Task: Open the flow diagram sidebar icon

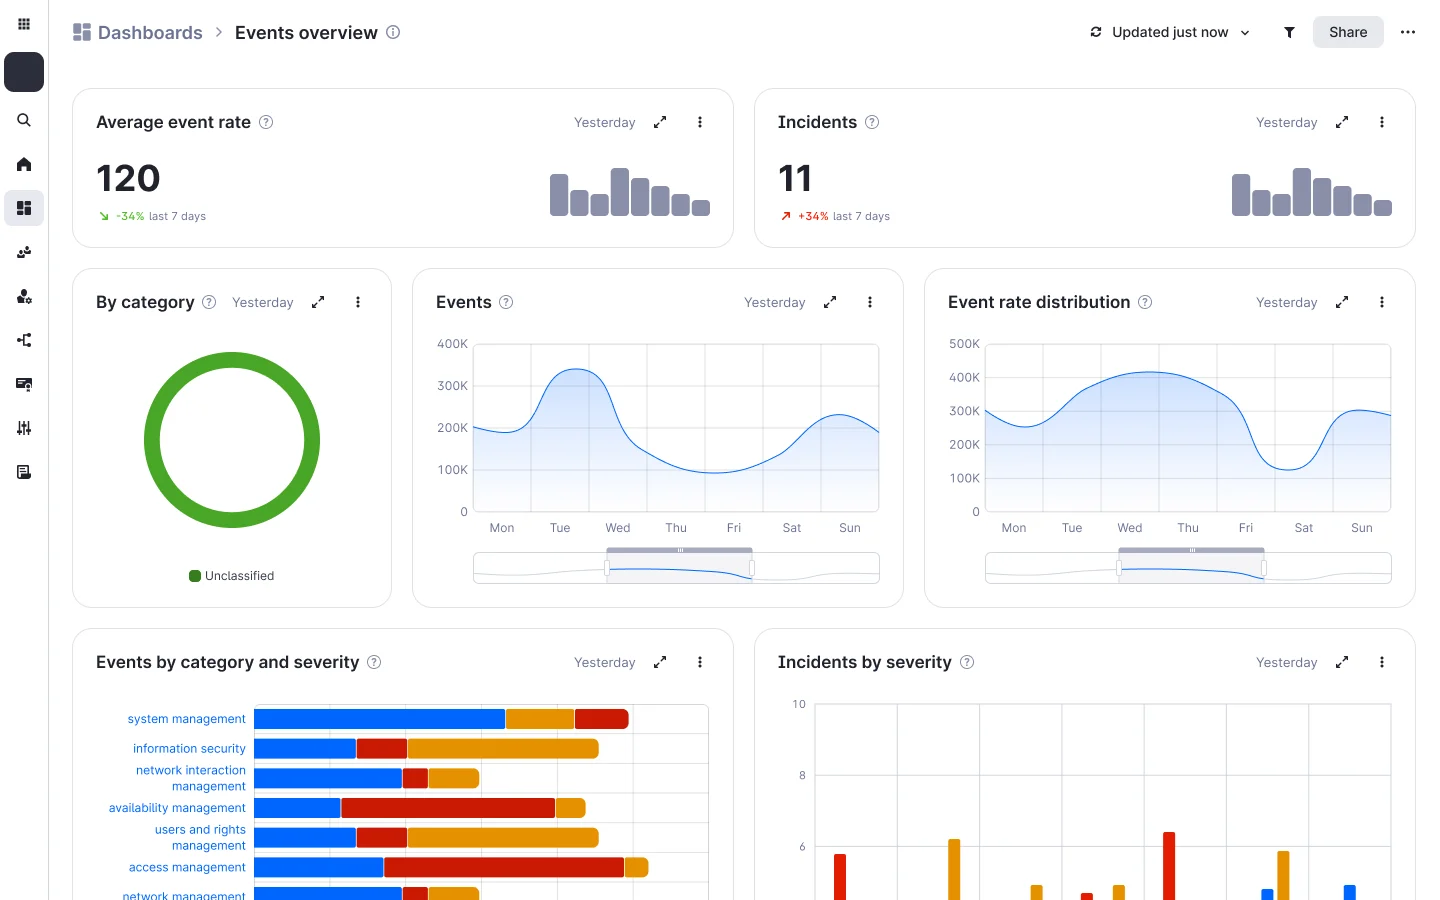Action: [x=24, y=340]
